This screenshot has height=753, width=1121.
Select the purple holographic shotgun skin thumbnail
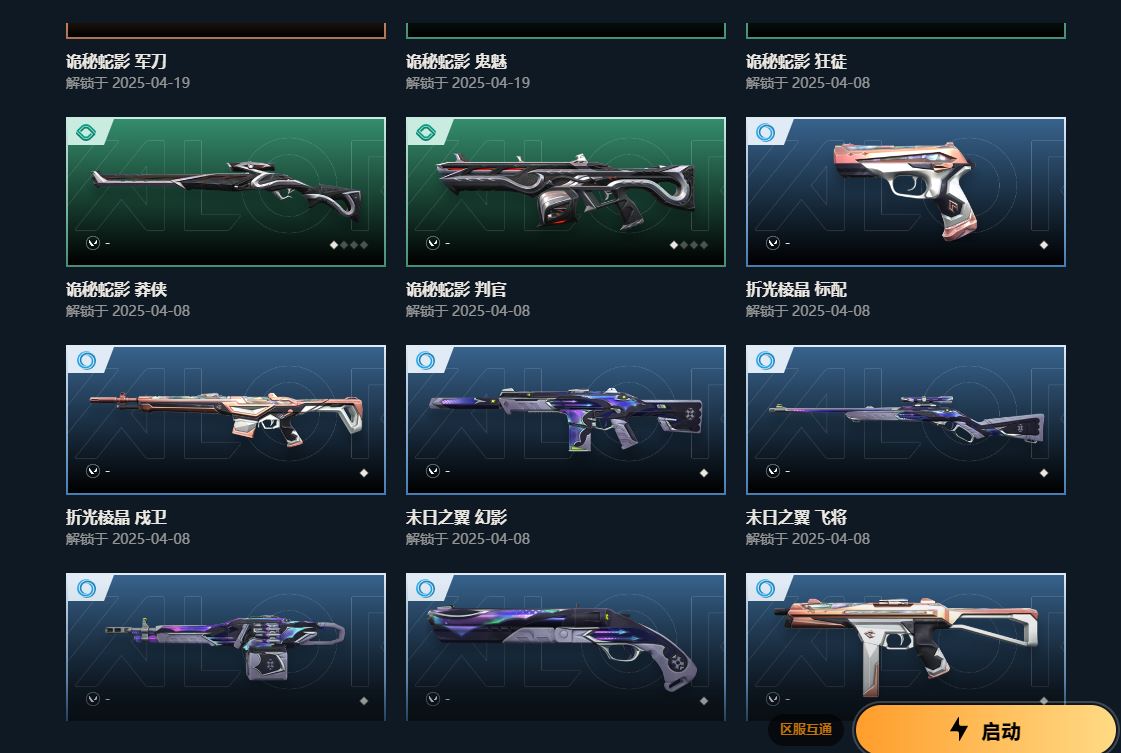pos(566,646)
